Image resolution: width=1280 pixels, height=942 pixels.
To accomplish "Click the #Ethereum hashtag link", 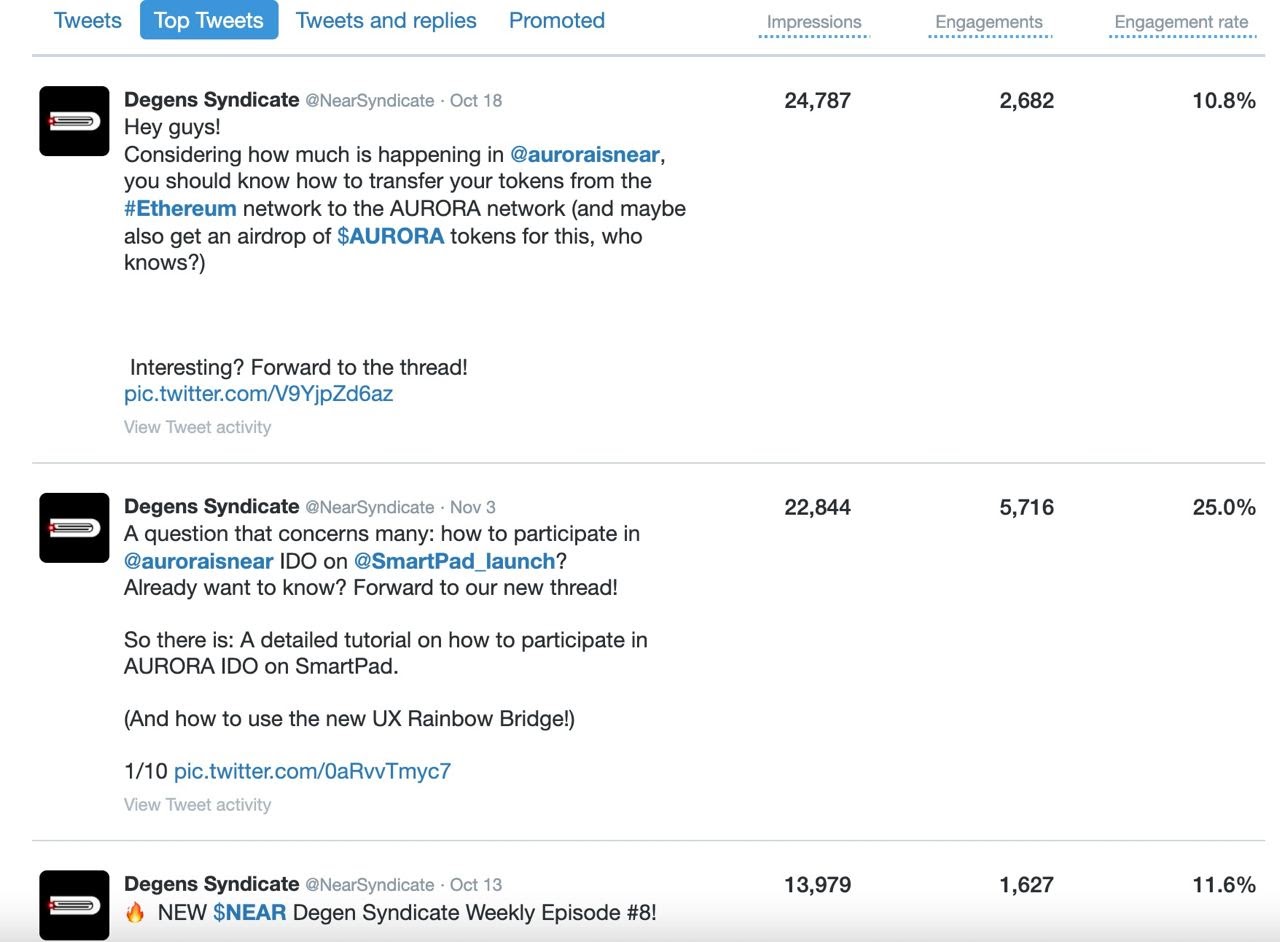I will [x=180, y=209].
